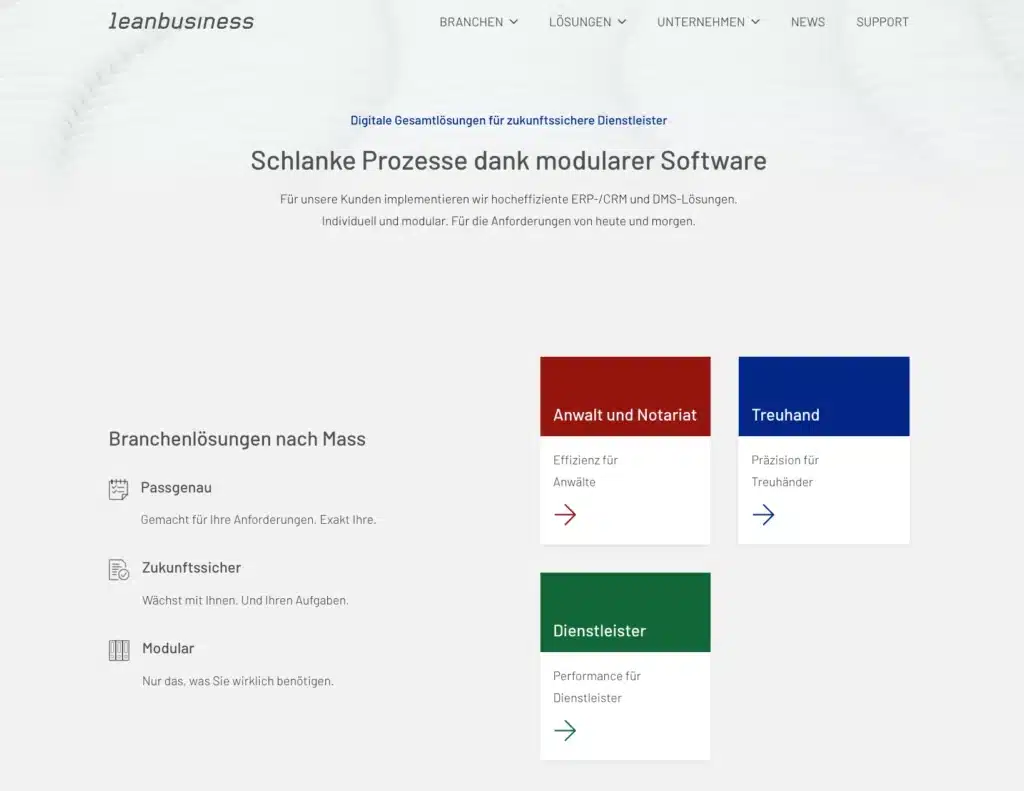Click the green arrow under Dienstleister
Viewport: 1024px width, 791px height.
coord(565,731)
